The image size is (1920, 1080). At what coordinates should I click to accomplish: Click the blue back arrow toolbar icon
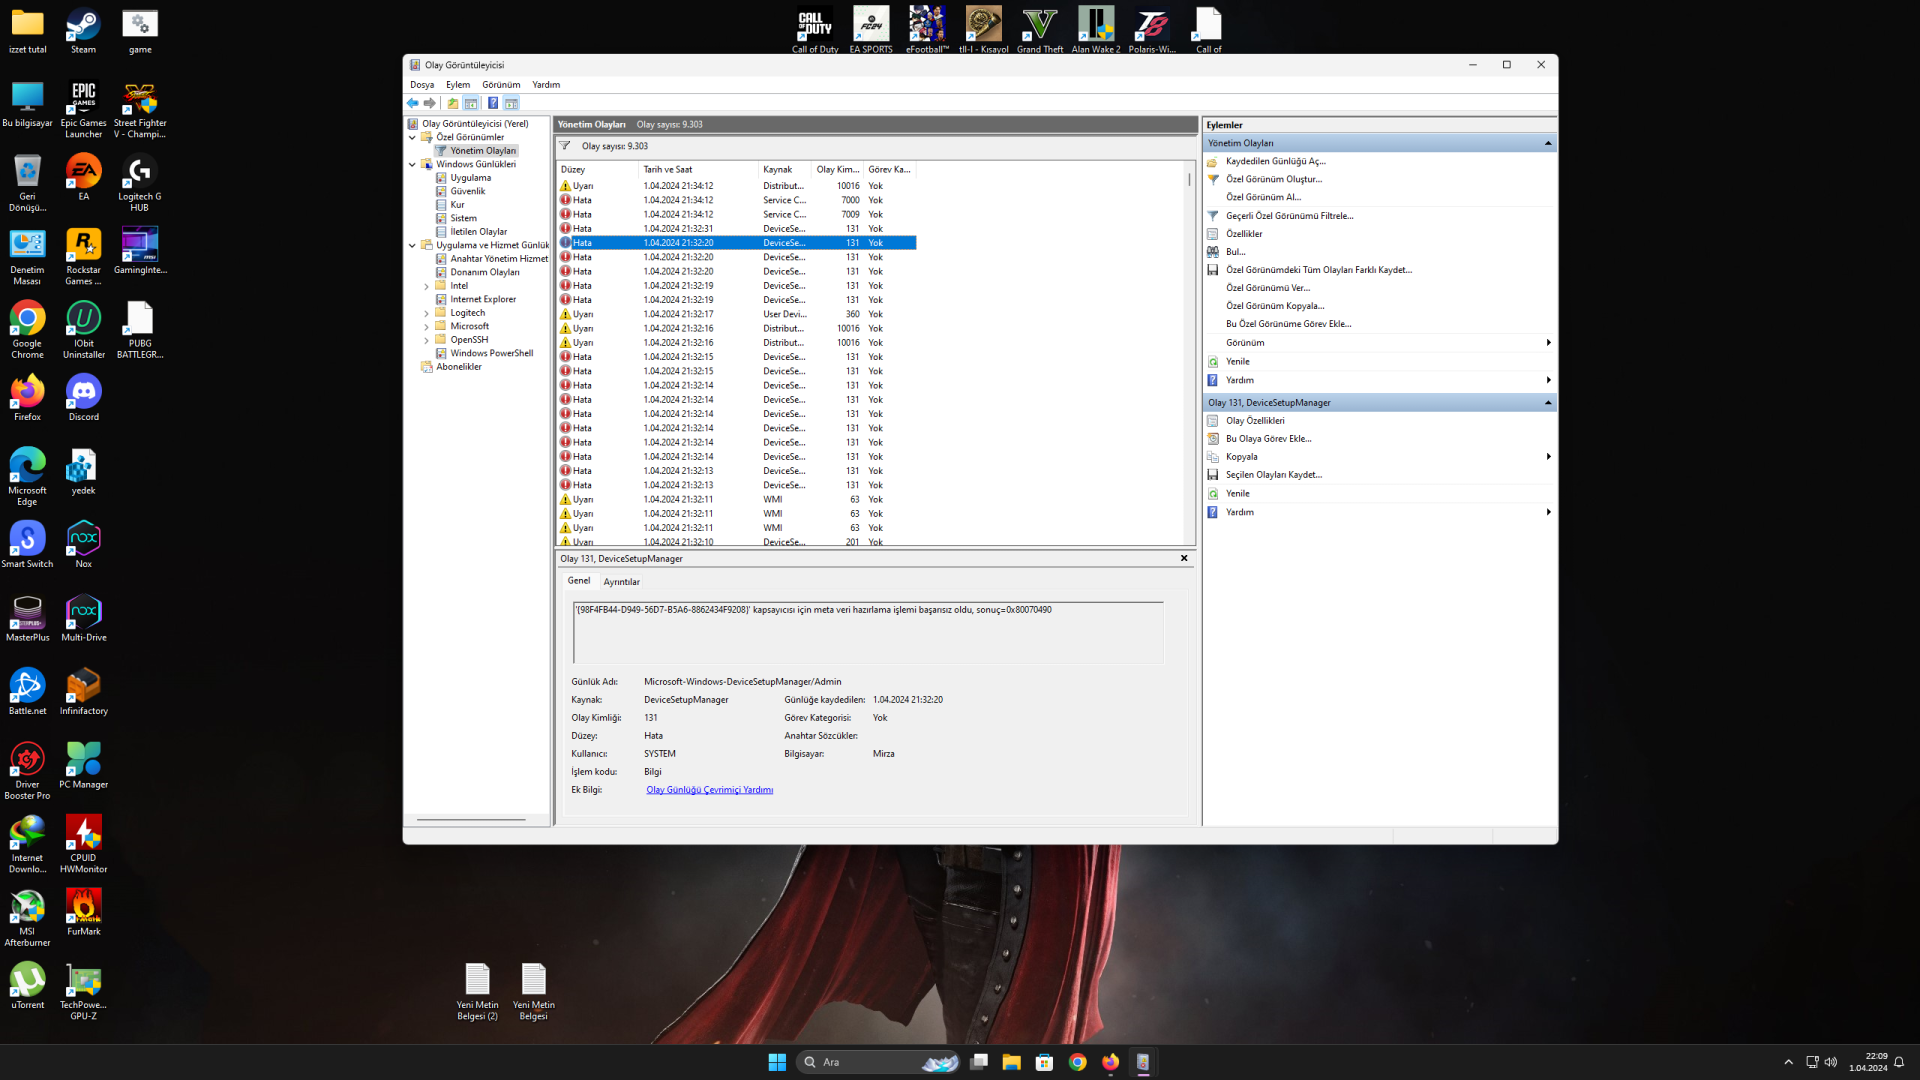click(x=412, y=103)
